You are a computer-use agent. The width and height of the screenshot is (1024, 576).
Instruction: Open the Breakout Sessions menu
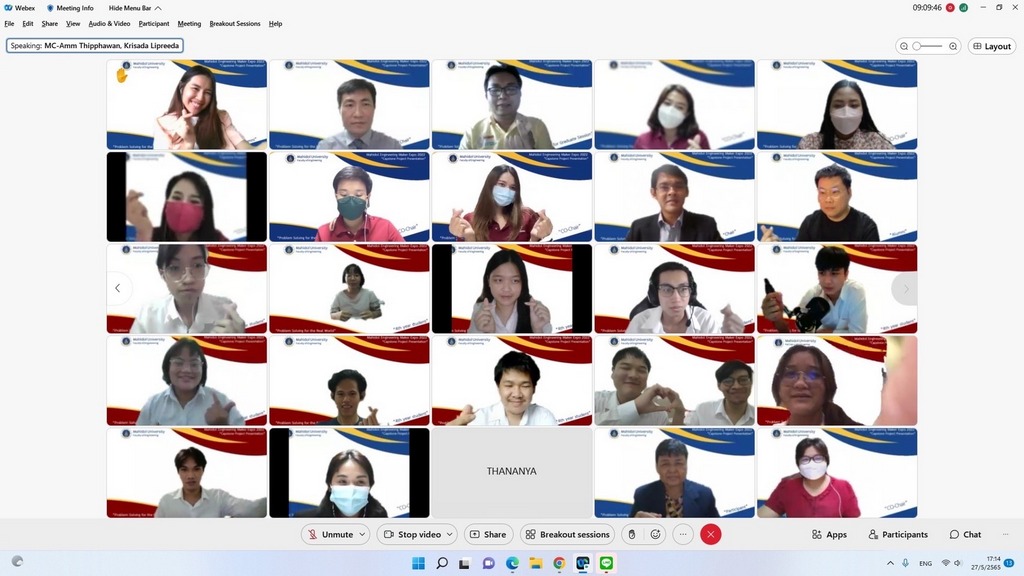point(235,24)
